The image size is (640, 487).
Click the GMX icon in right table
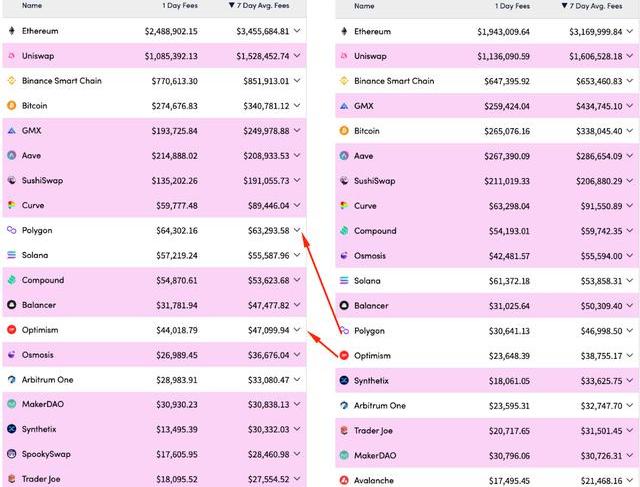click(x=344, y=106)
